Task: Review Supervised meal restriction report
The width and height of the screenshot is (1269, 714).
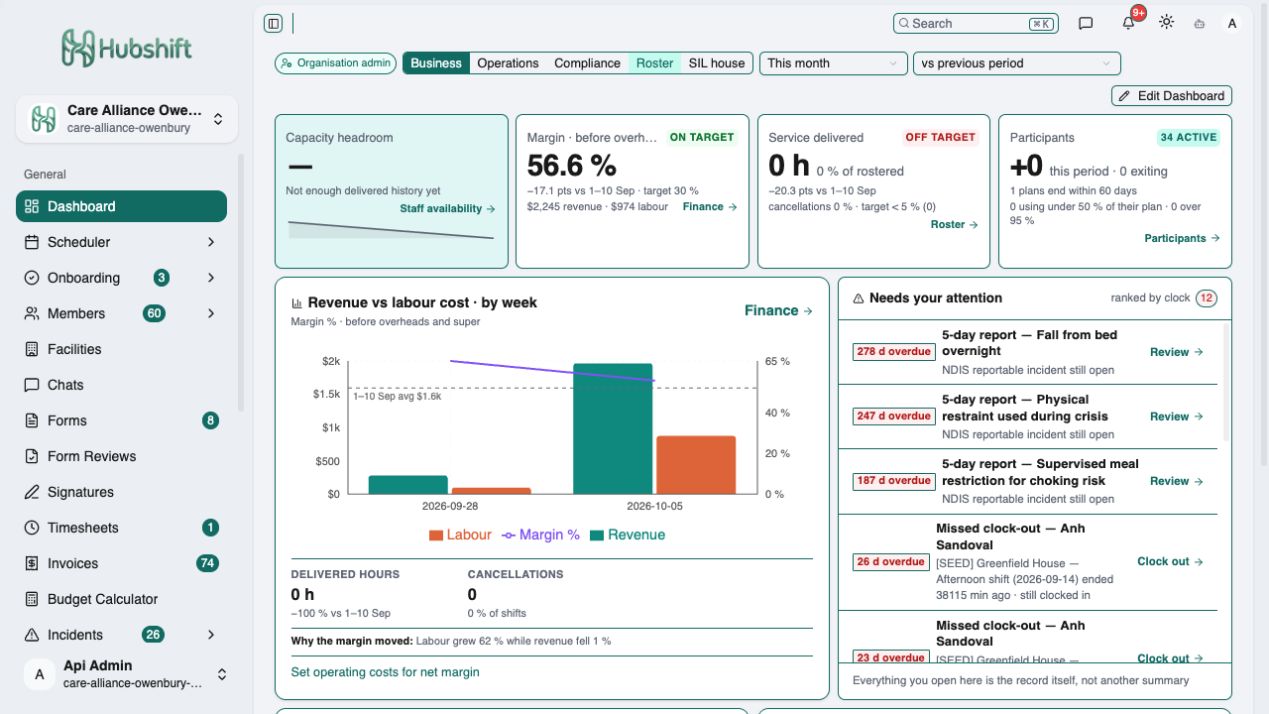Action: click(1176, 481)
